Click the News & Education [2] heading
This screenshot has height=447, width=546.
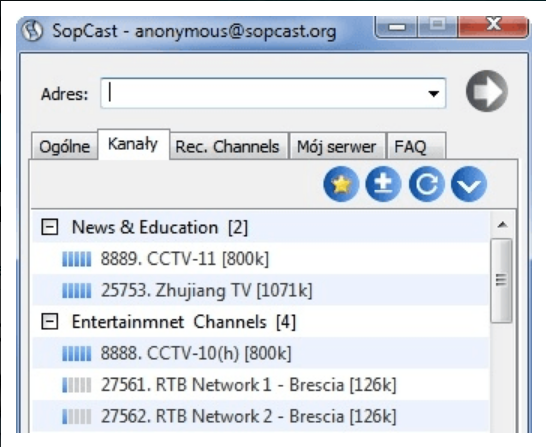pos(159,227)
